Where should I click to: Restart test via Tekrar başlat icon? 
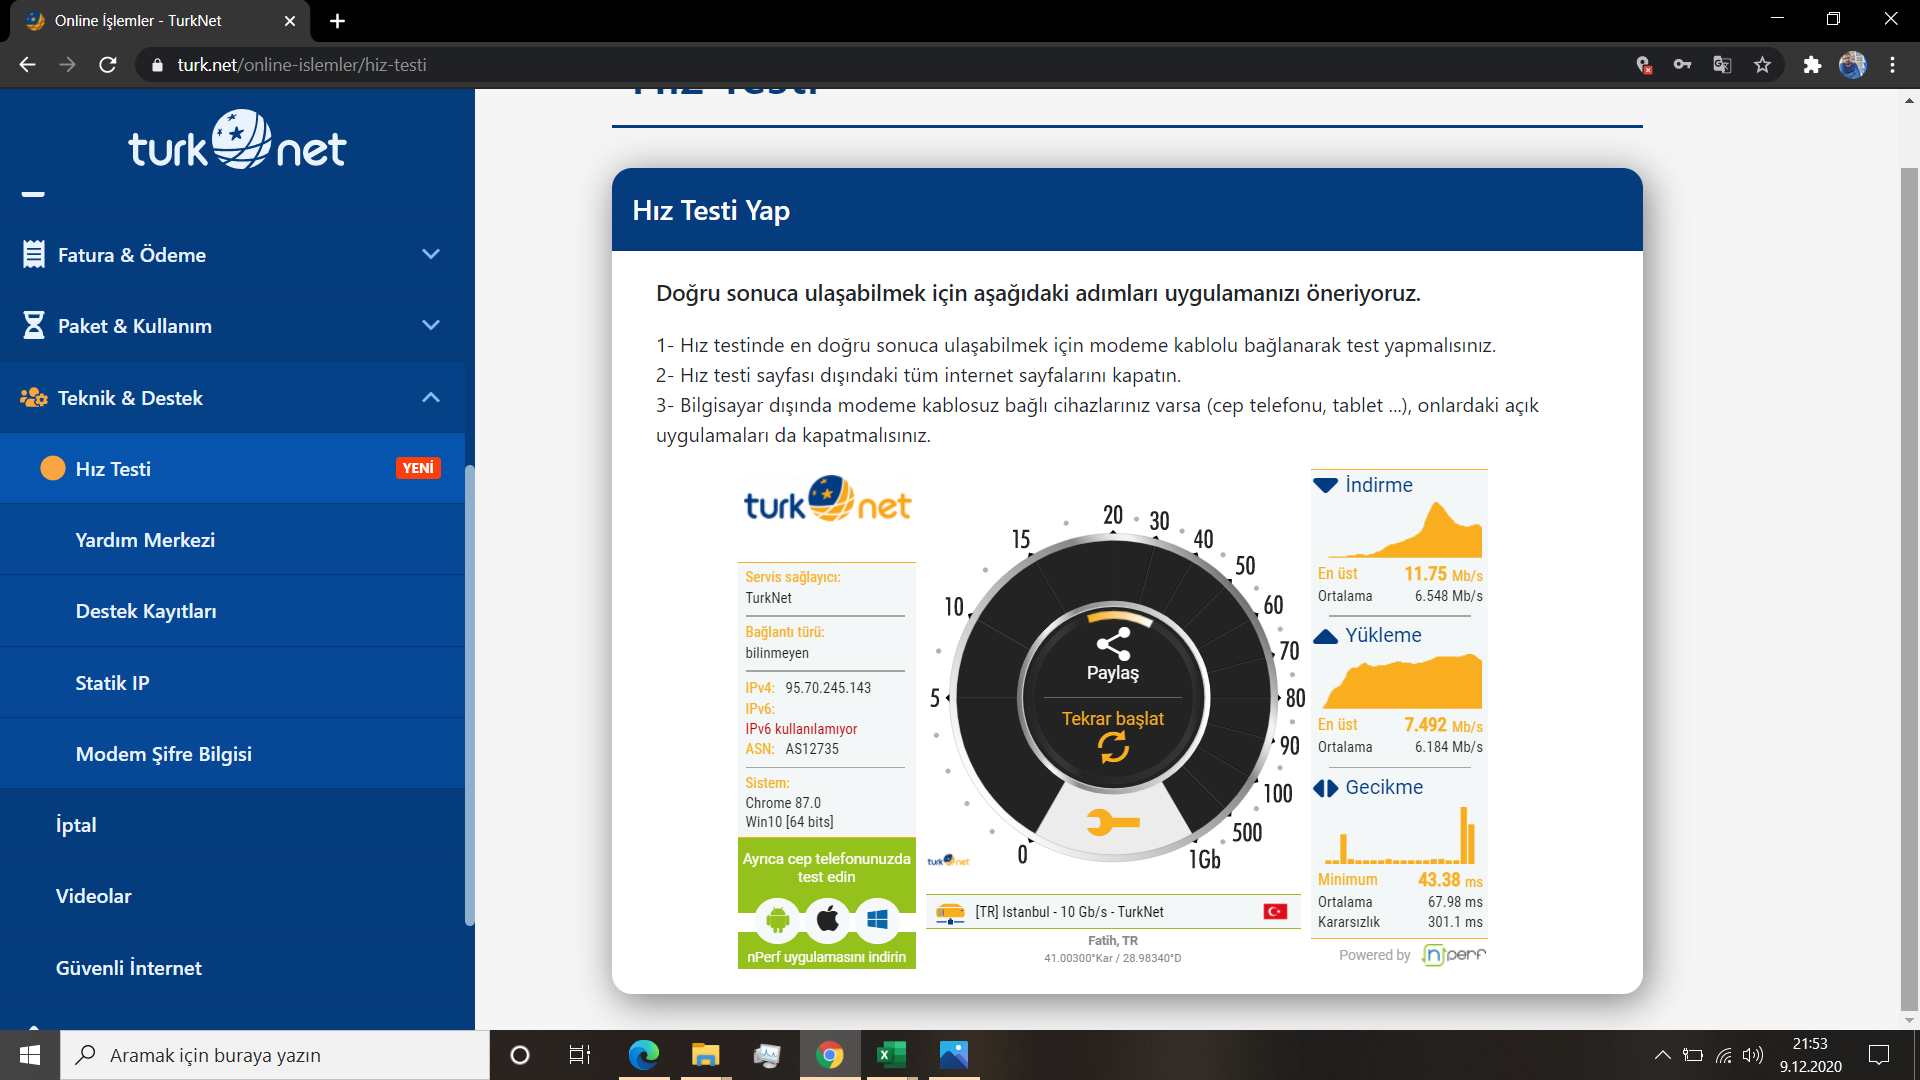coord(1113,747)
